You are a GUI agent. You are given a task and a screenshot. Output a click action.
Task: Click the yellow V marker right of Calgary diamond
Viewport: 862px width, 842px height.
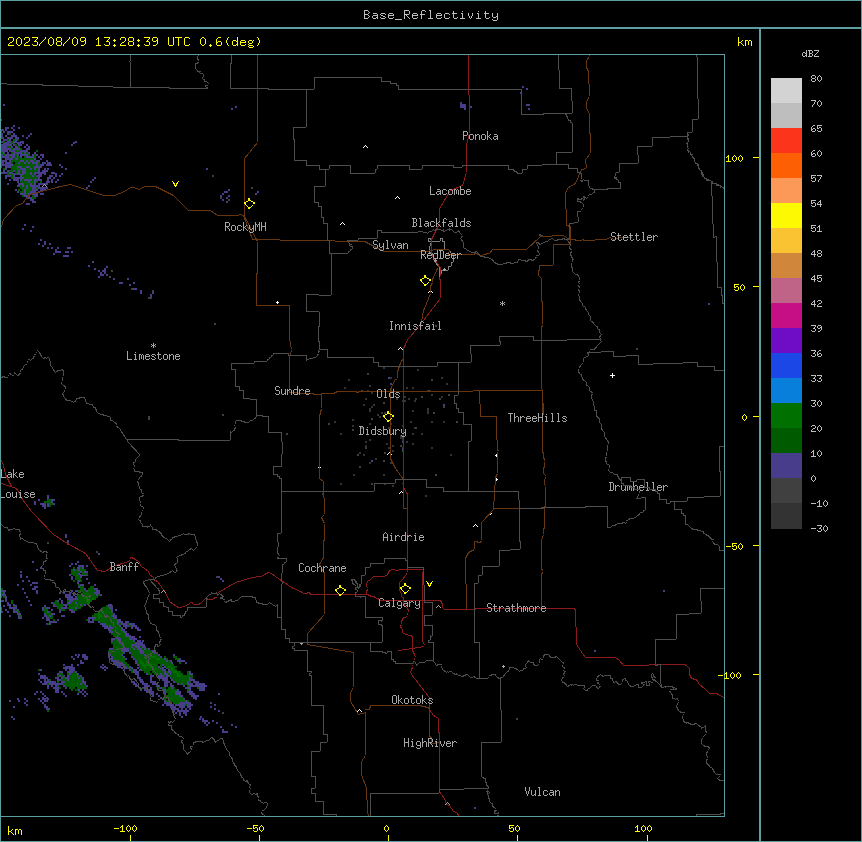coord(429,584)
